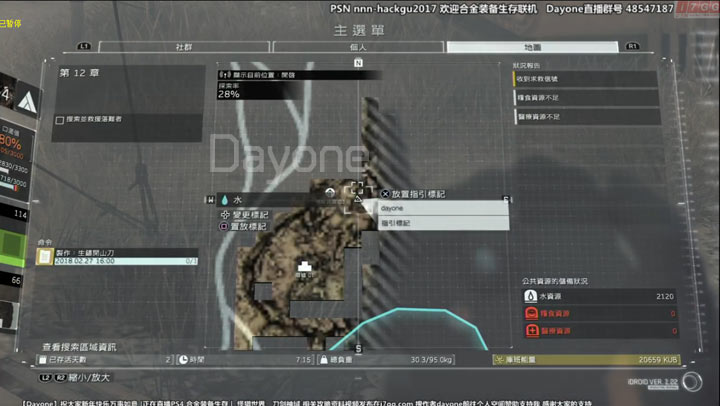Click the 糧食資源 food icon
This screenshot has width=720, height=406.
coord(531,313)
